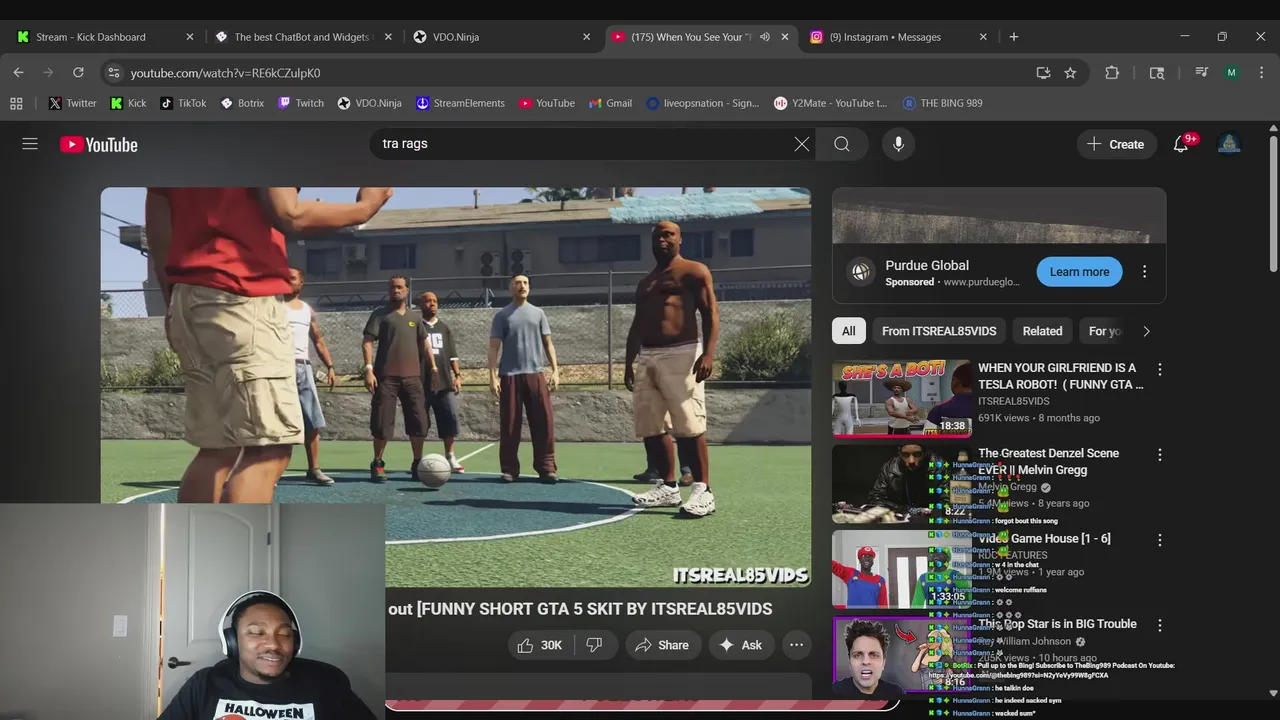The width and height of the screenshot is (1280, 720).
Task: Open options for the Video Game House video
Action: coord(1159,540)
